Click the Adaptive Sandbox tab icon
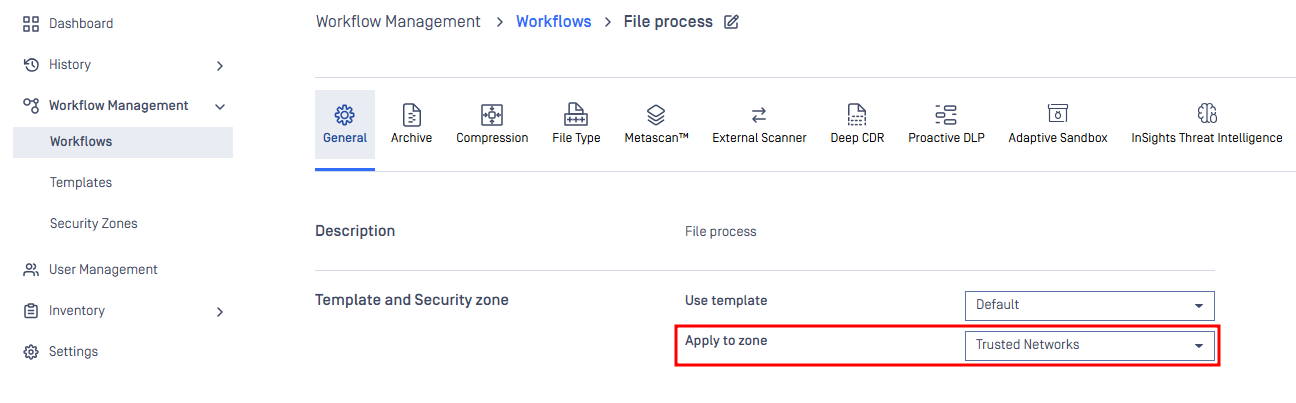1296x403 pixels. [x=1057, y=114]
